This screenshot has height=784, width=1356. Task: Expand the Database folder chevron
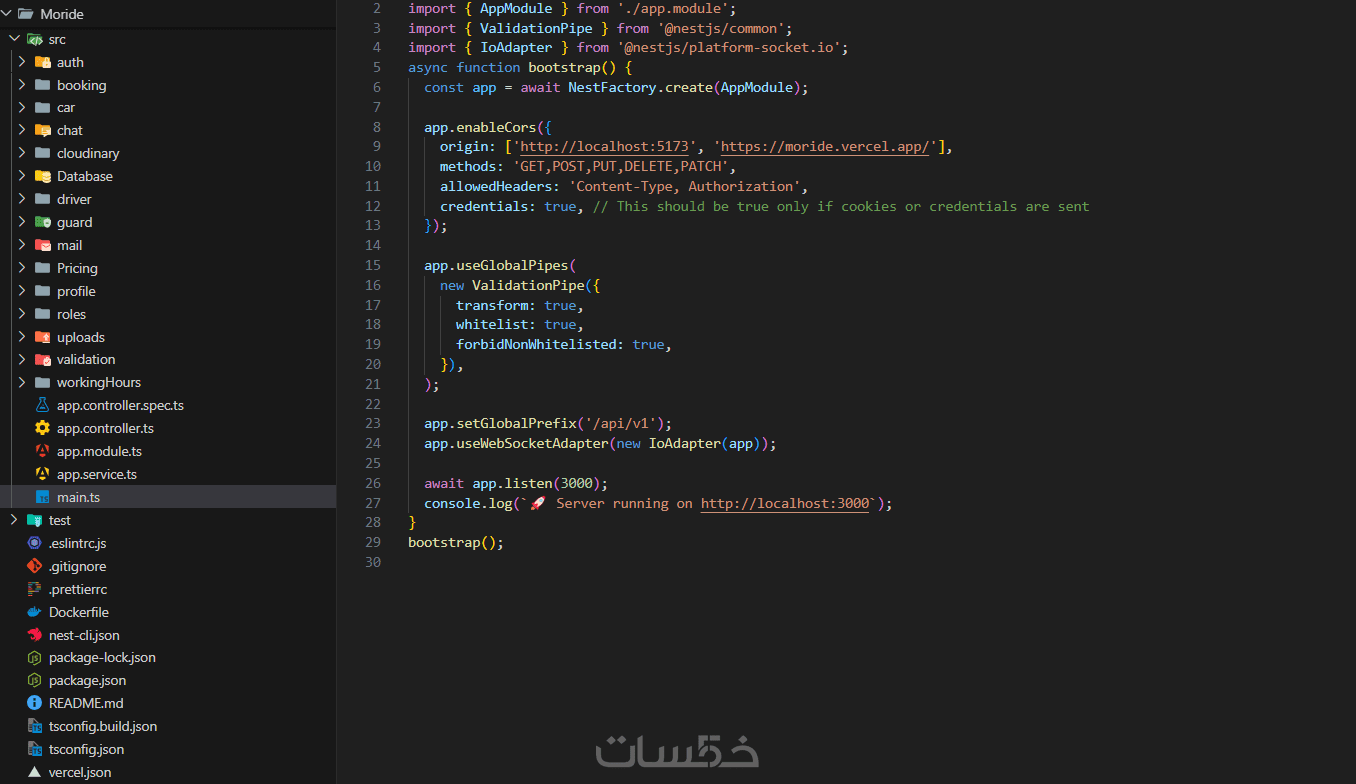click(22, 176)
